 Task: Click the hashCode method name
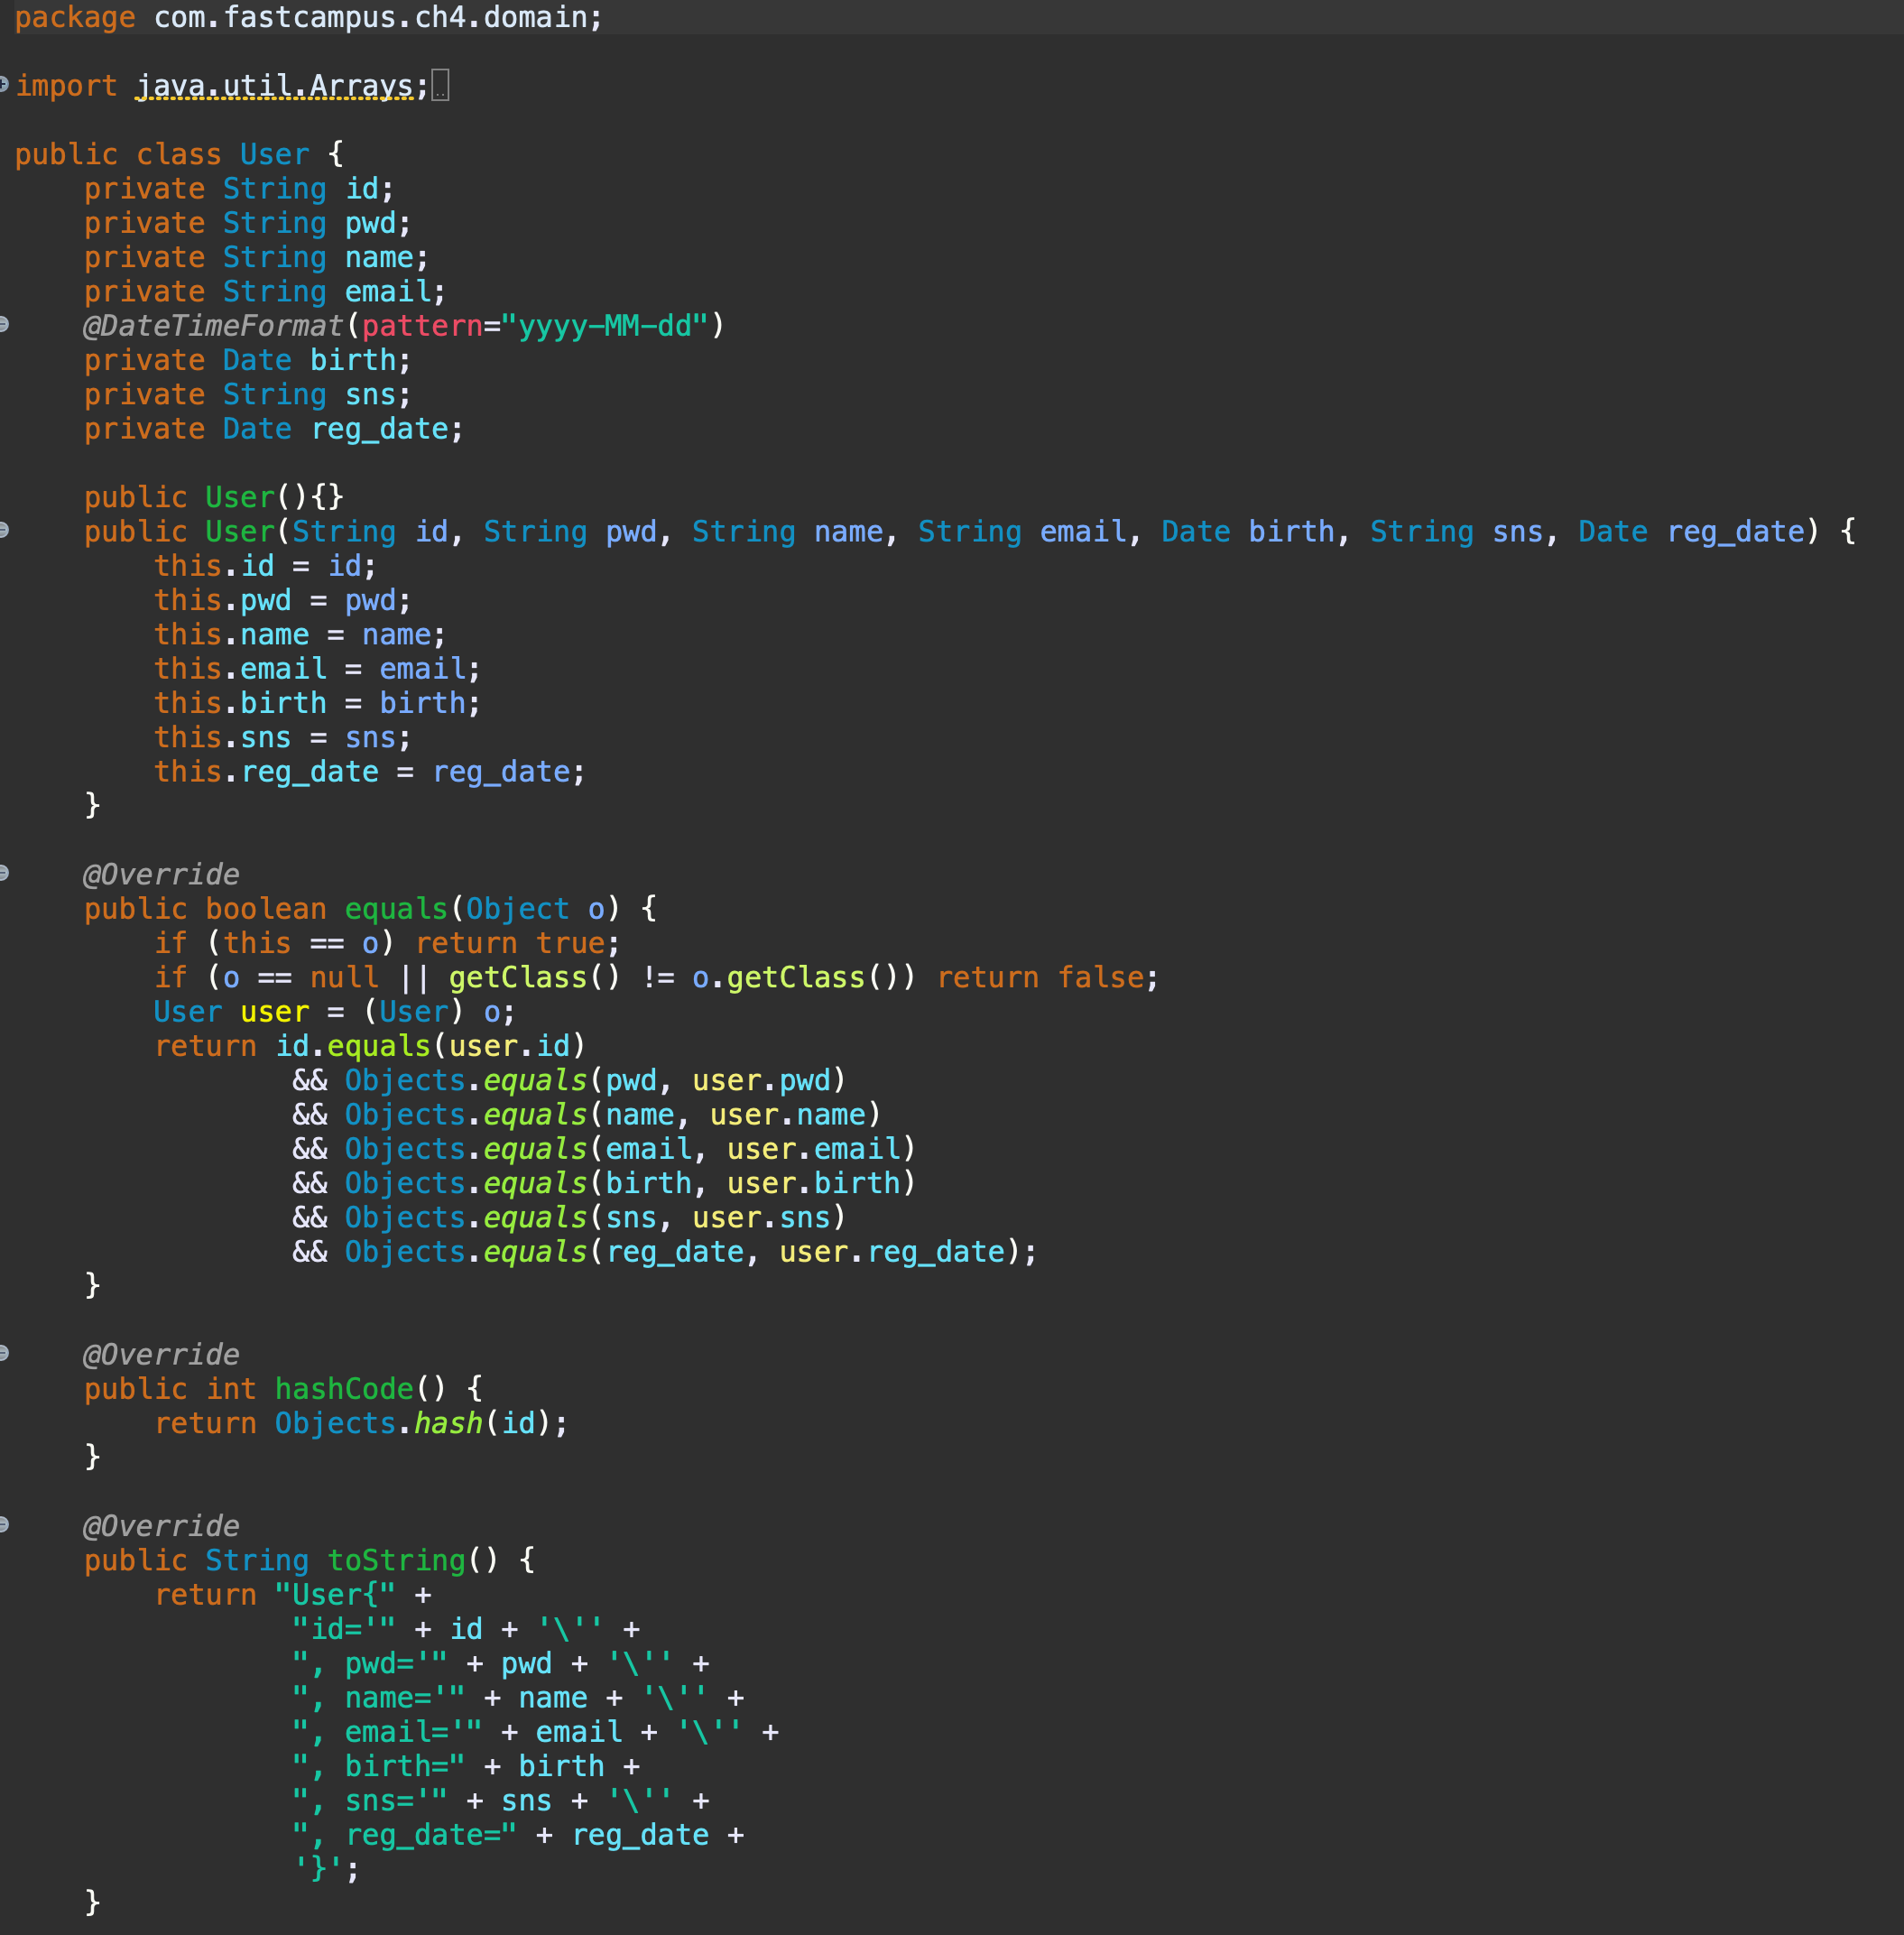click(343, 1389)
